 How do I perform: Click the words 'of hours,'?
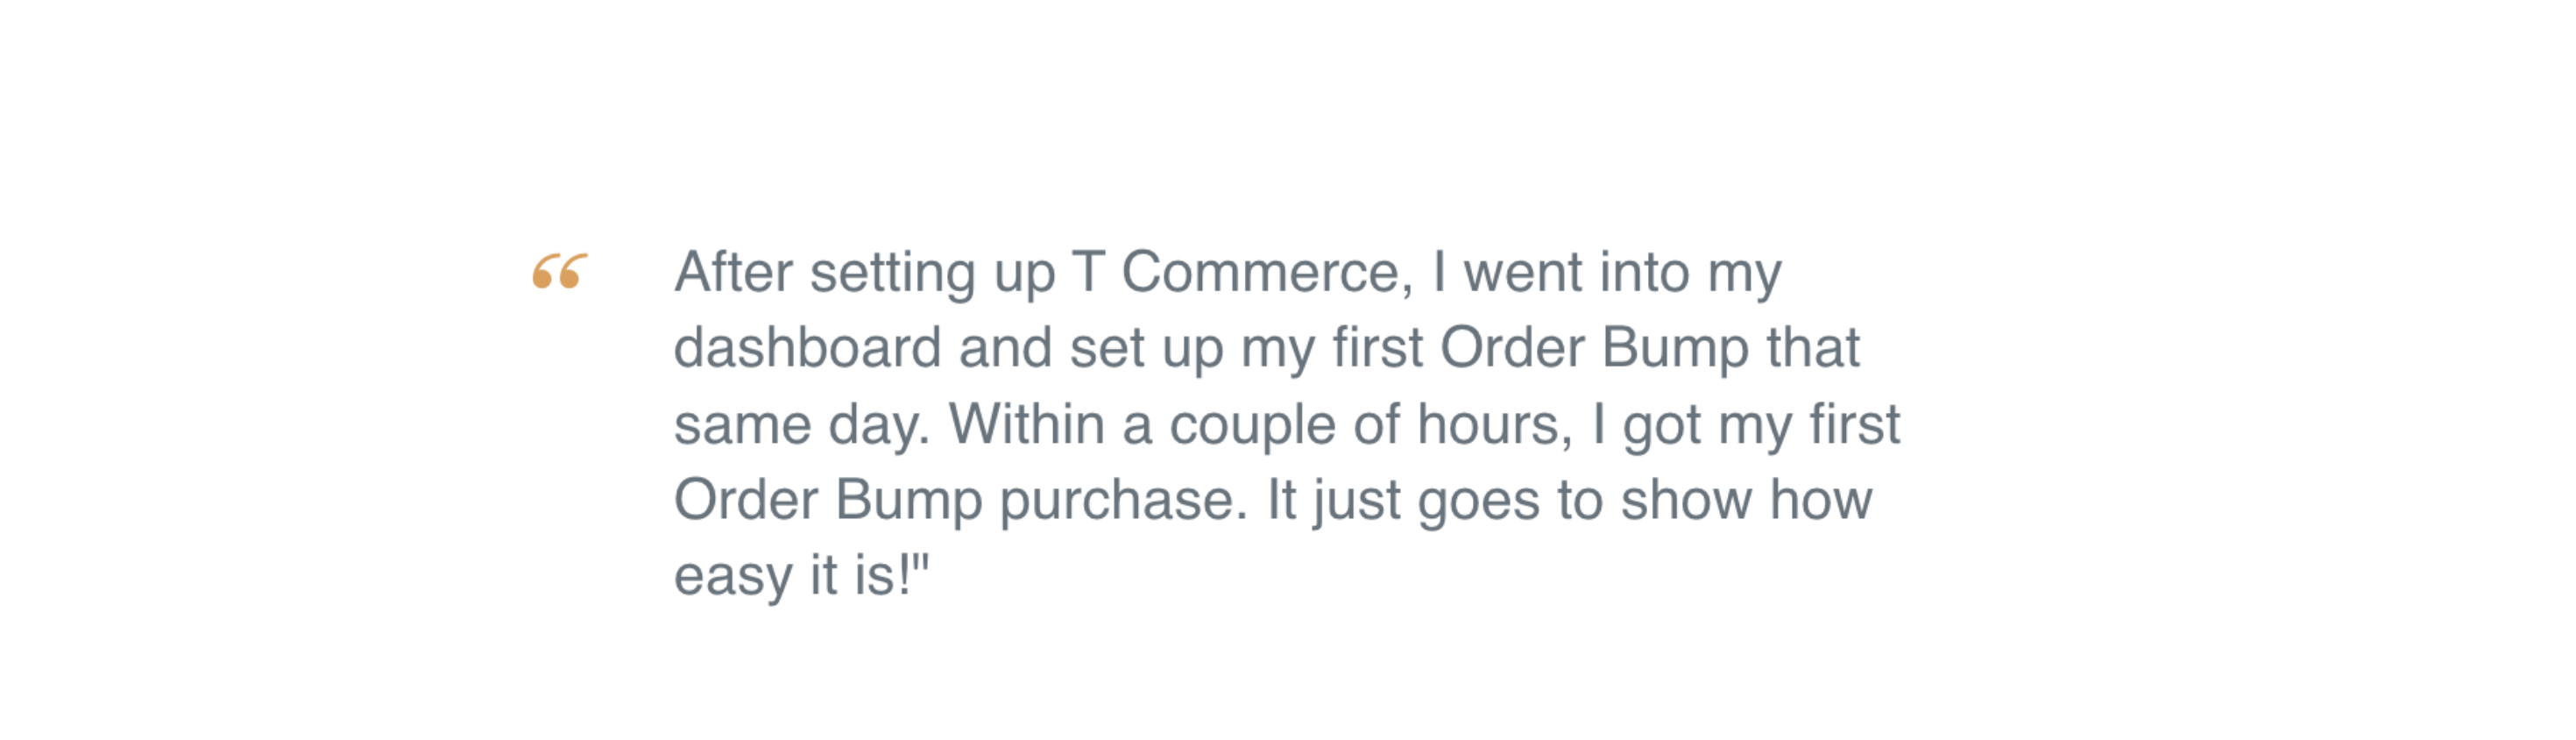click(1462, 424)
